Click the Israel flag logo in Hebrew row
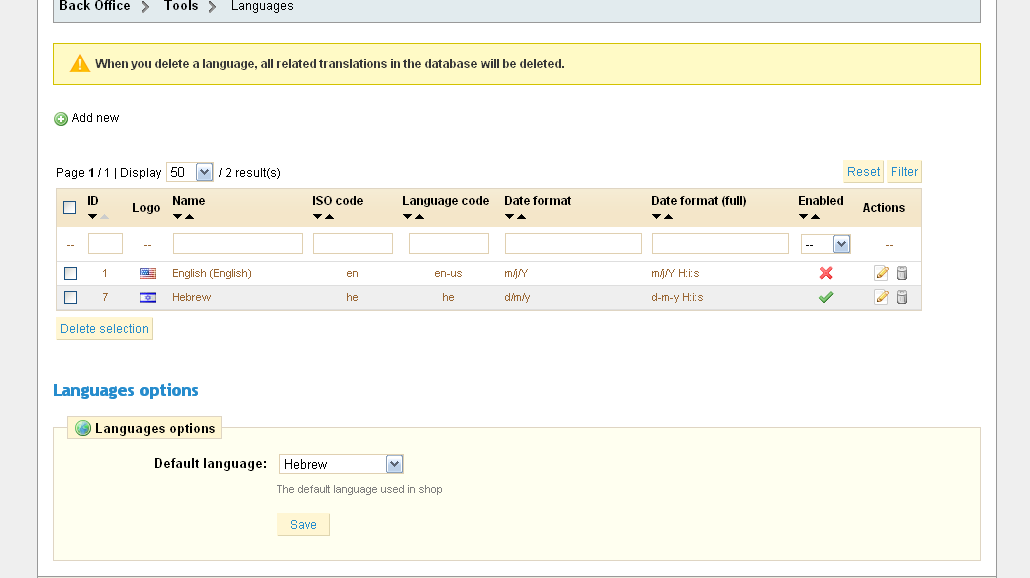 [148, 298]
